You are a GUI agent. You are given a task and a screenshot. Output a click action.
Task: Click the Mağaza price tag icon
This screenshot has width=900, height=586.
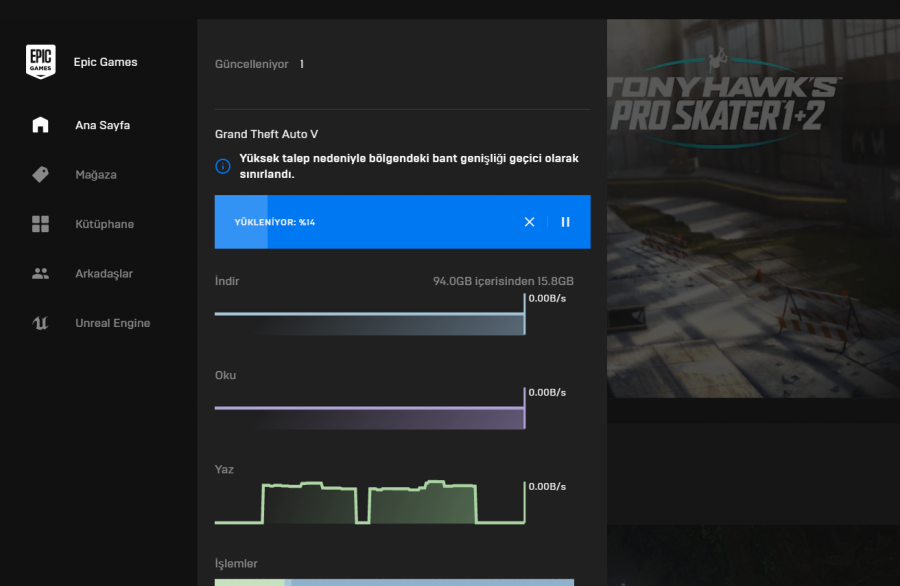point(40,174)
